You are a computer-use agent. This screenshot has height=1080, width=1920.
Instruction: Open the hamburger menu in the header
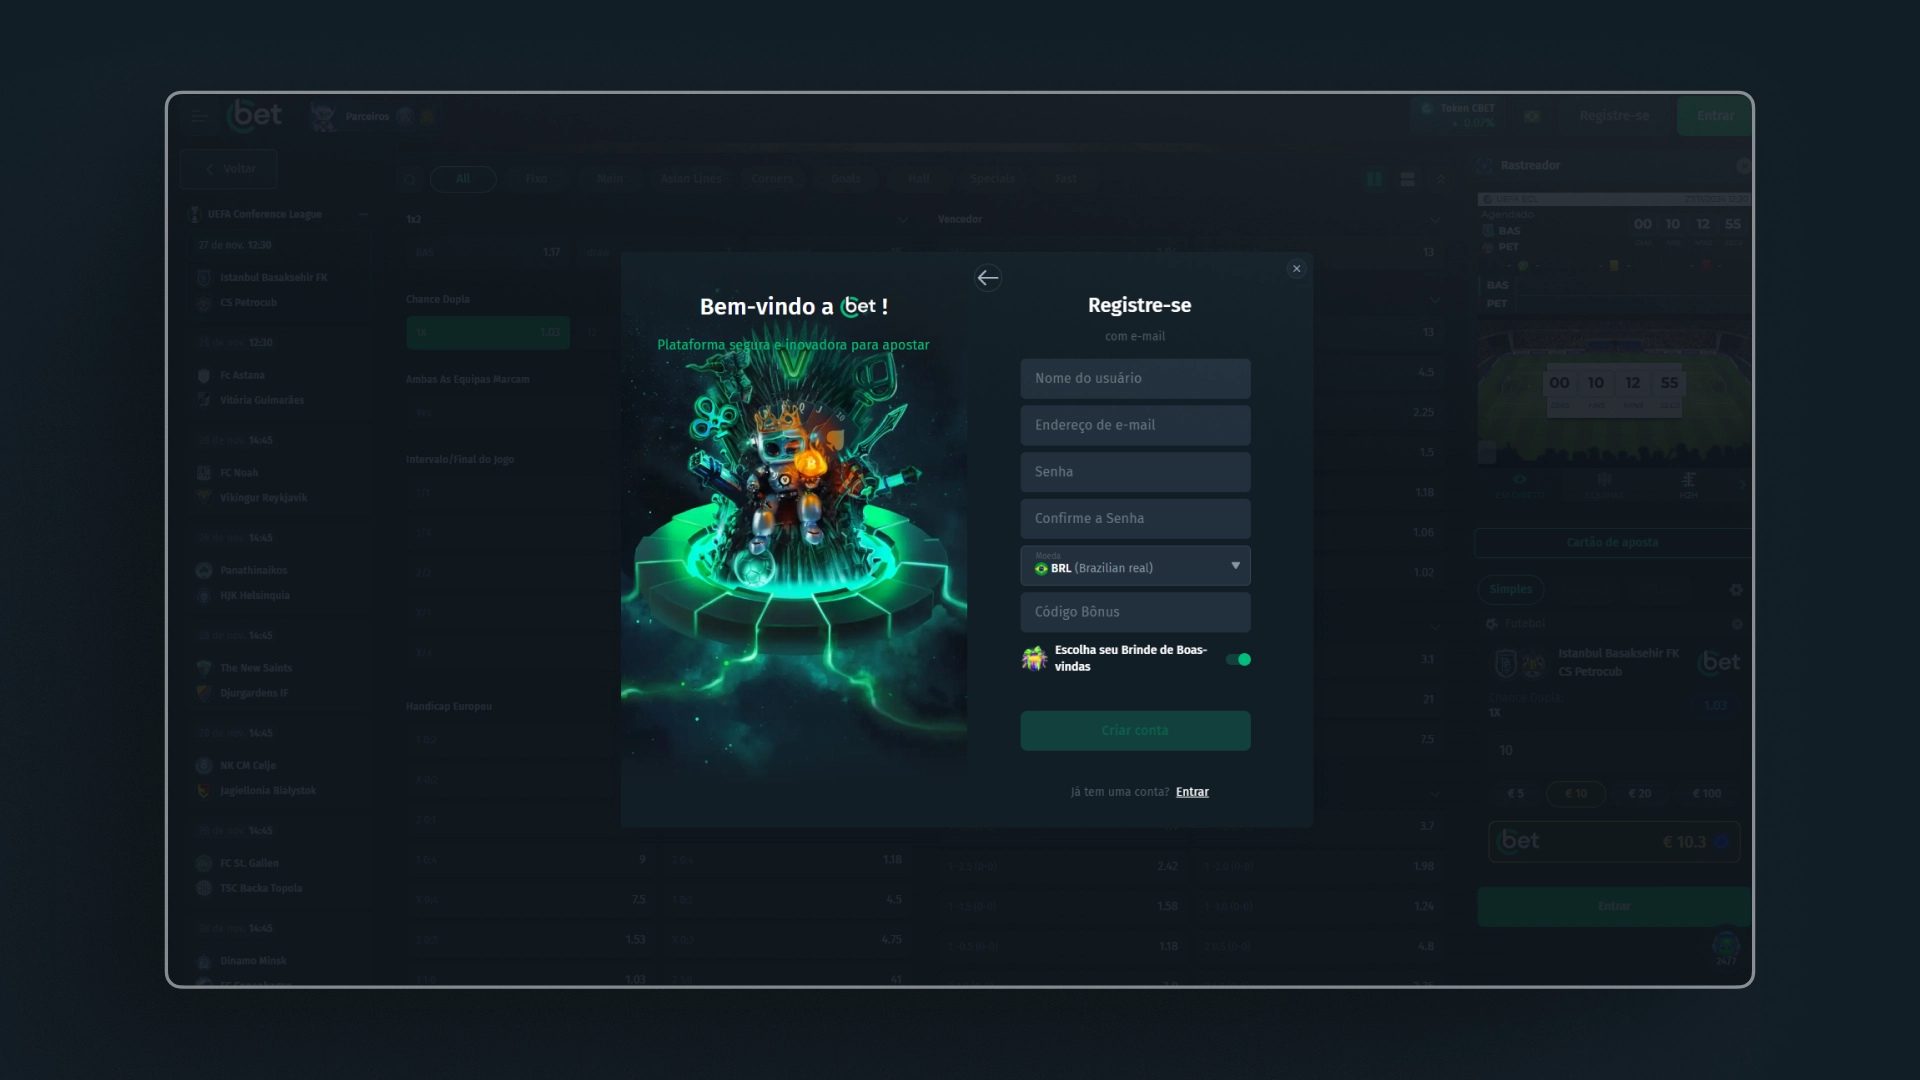tap(199, 117)
